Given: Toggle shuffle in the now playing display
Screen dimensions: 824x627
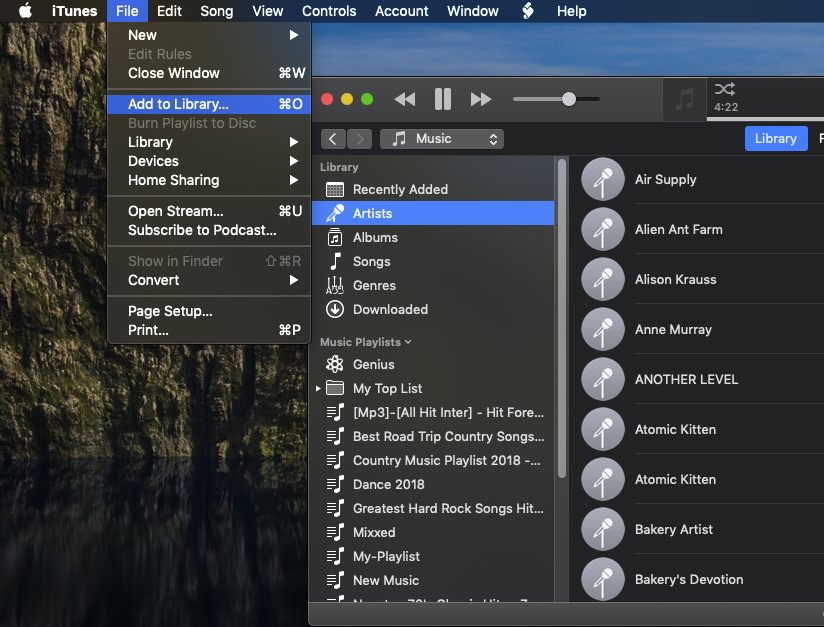Looking at the screenshot, I should tap(725, 89).
